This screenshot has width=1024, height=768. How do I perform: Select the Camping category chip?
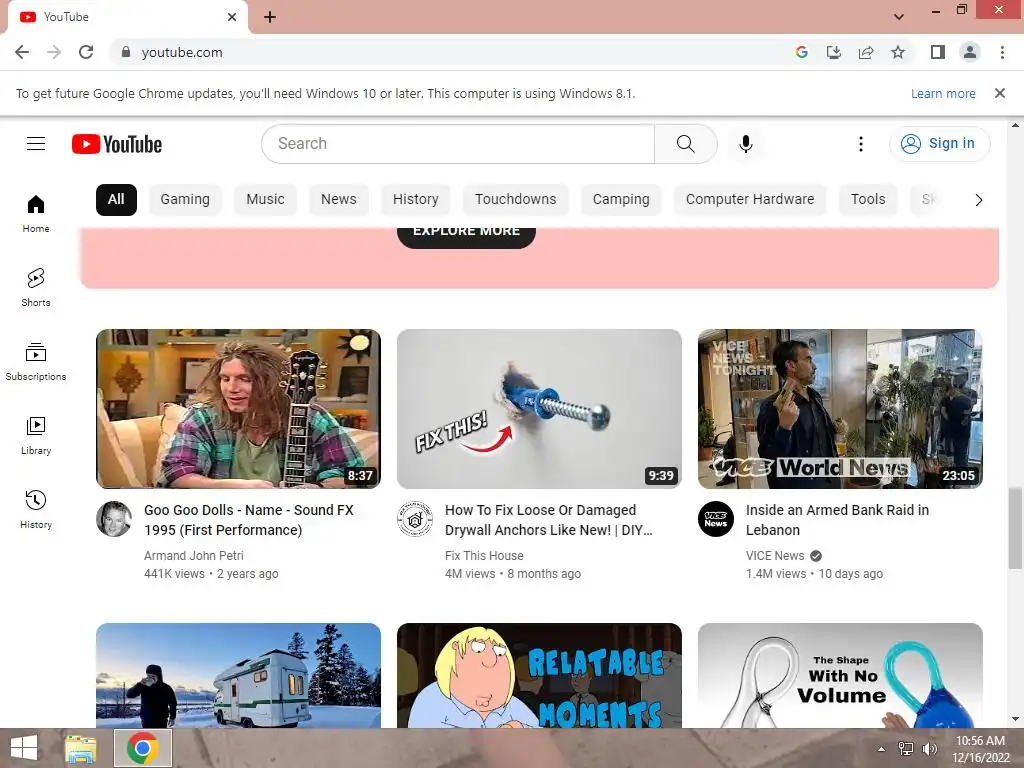[621, 199]
